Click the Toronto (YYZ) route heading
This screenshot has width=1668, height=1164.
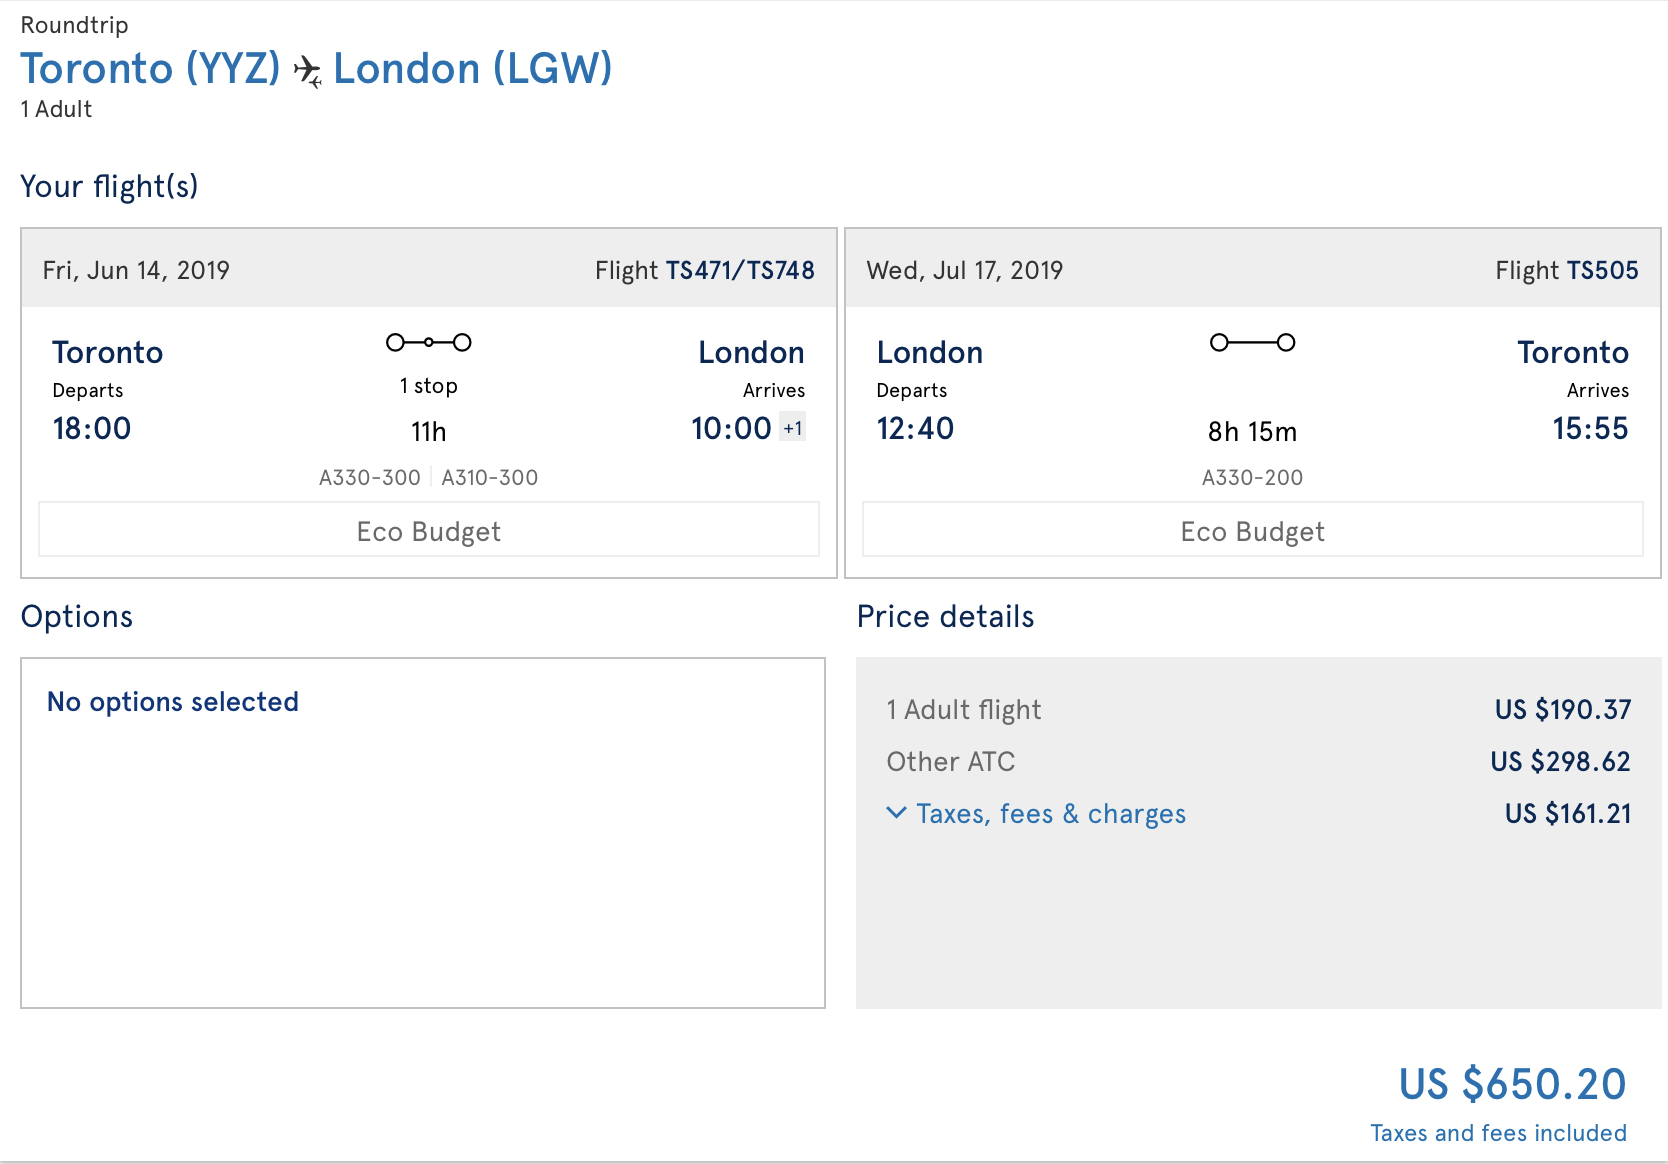pos(150,69)
